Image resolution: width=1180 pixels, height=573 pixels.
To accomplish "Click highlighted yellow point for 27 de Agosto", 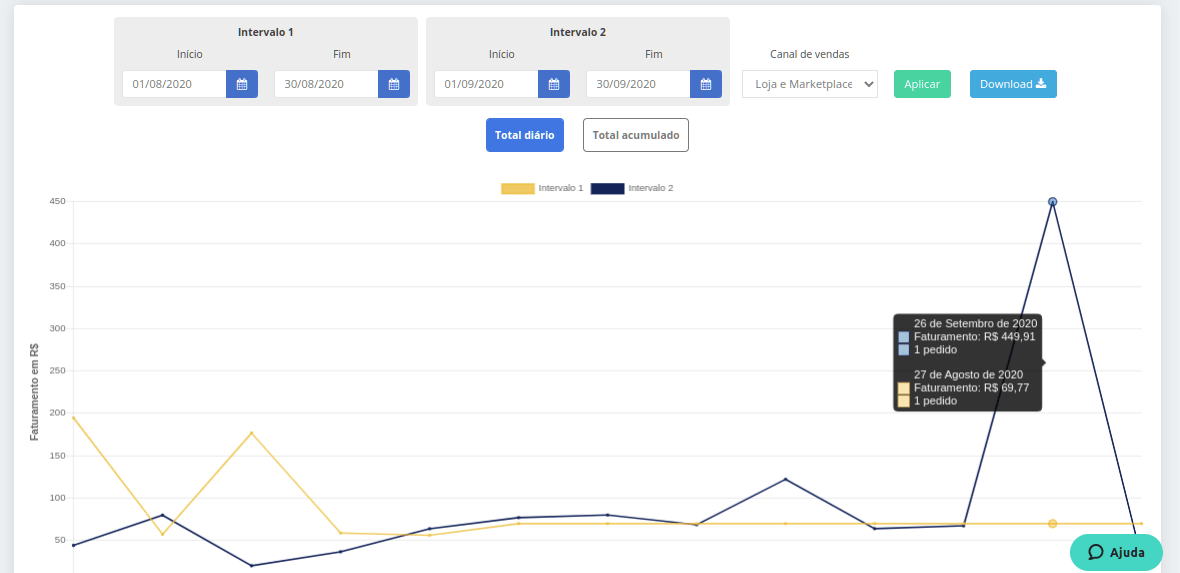I will (x=1053, y=524).
